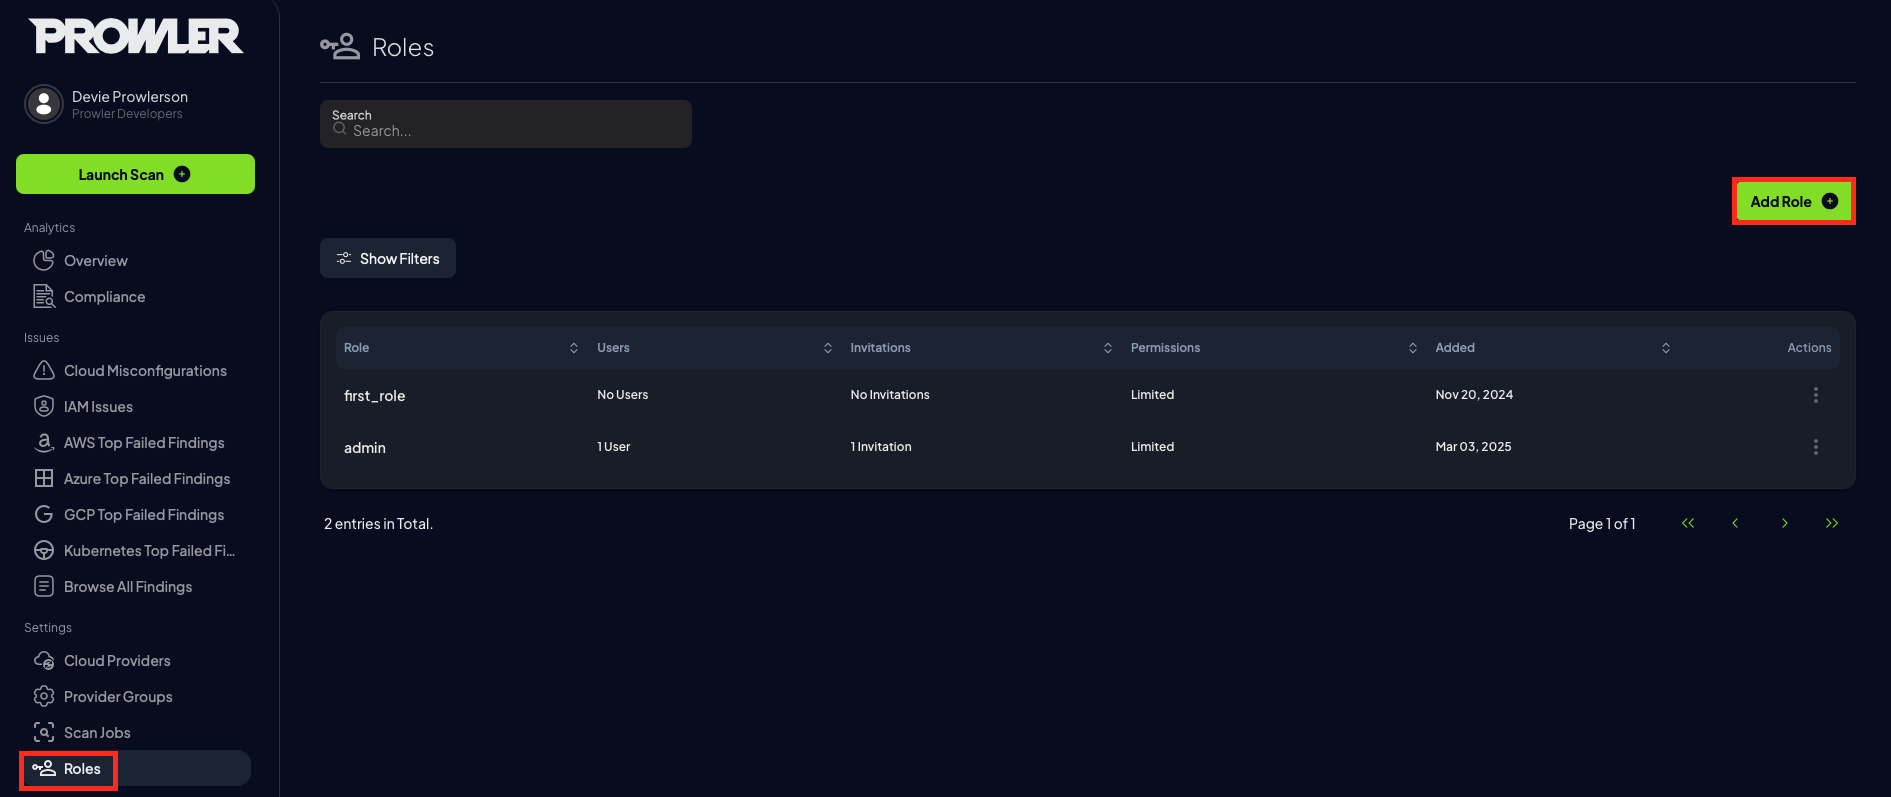Click Devie Prowlerson user name
1891x797 pixels.
pos(130,97)
